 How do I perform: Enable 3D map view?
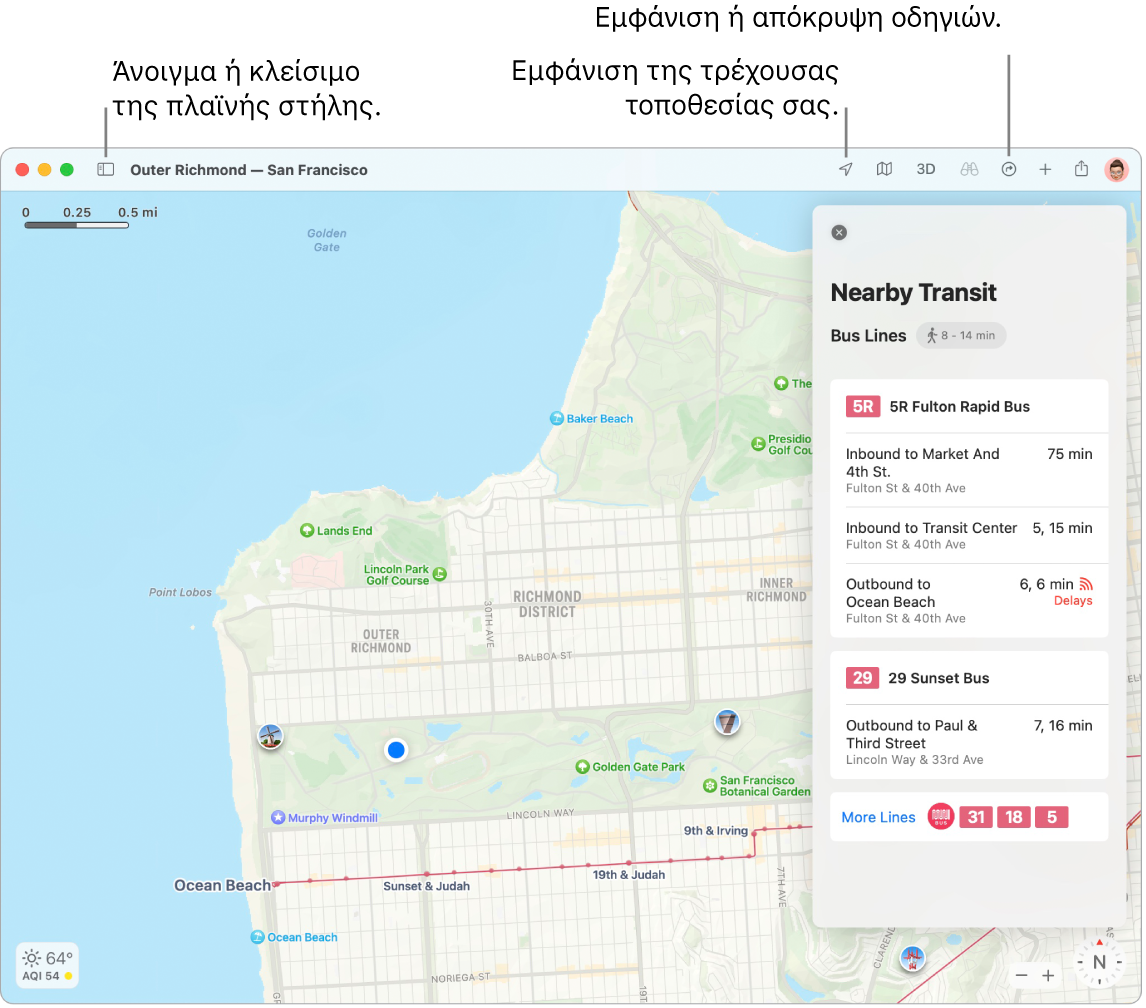(x=925, y=169)
